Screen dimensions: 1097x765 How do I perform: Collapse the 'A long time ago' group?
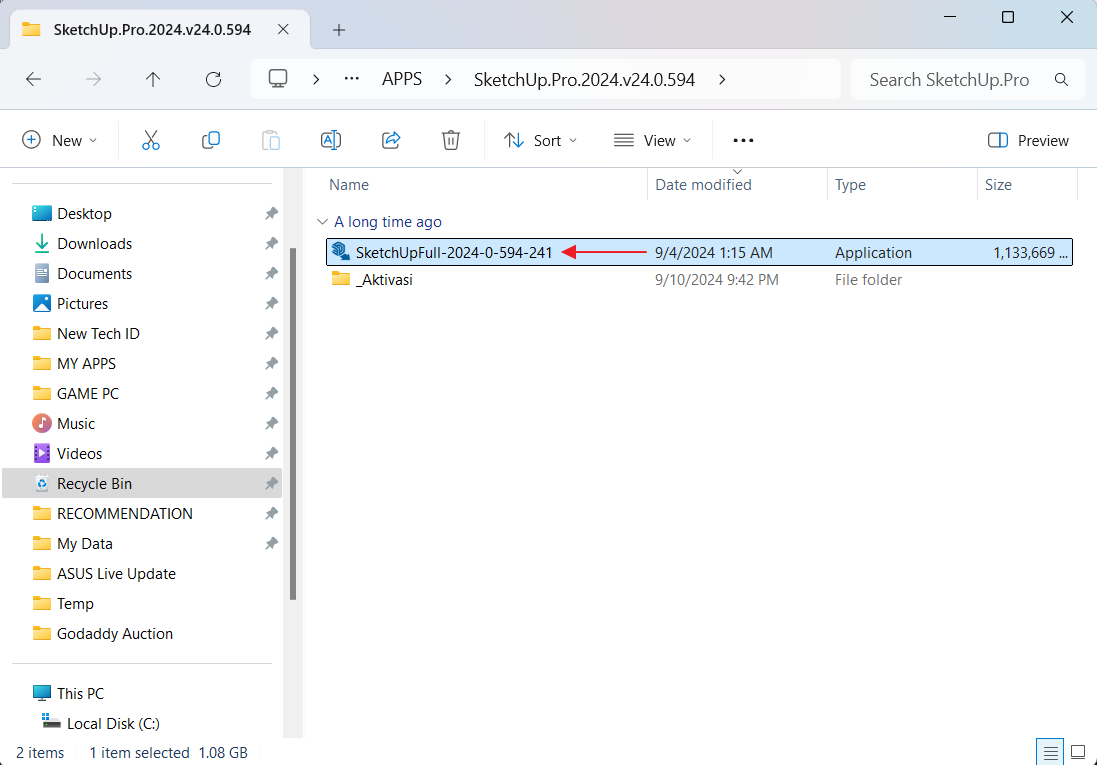click(x=321, y=222)
